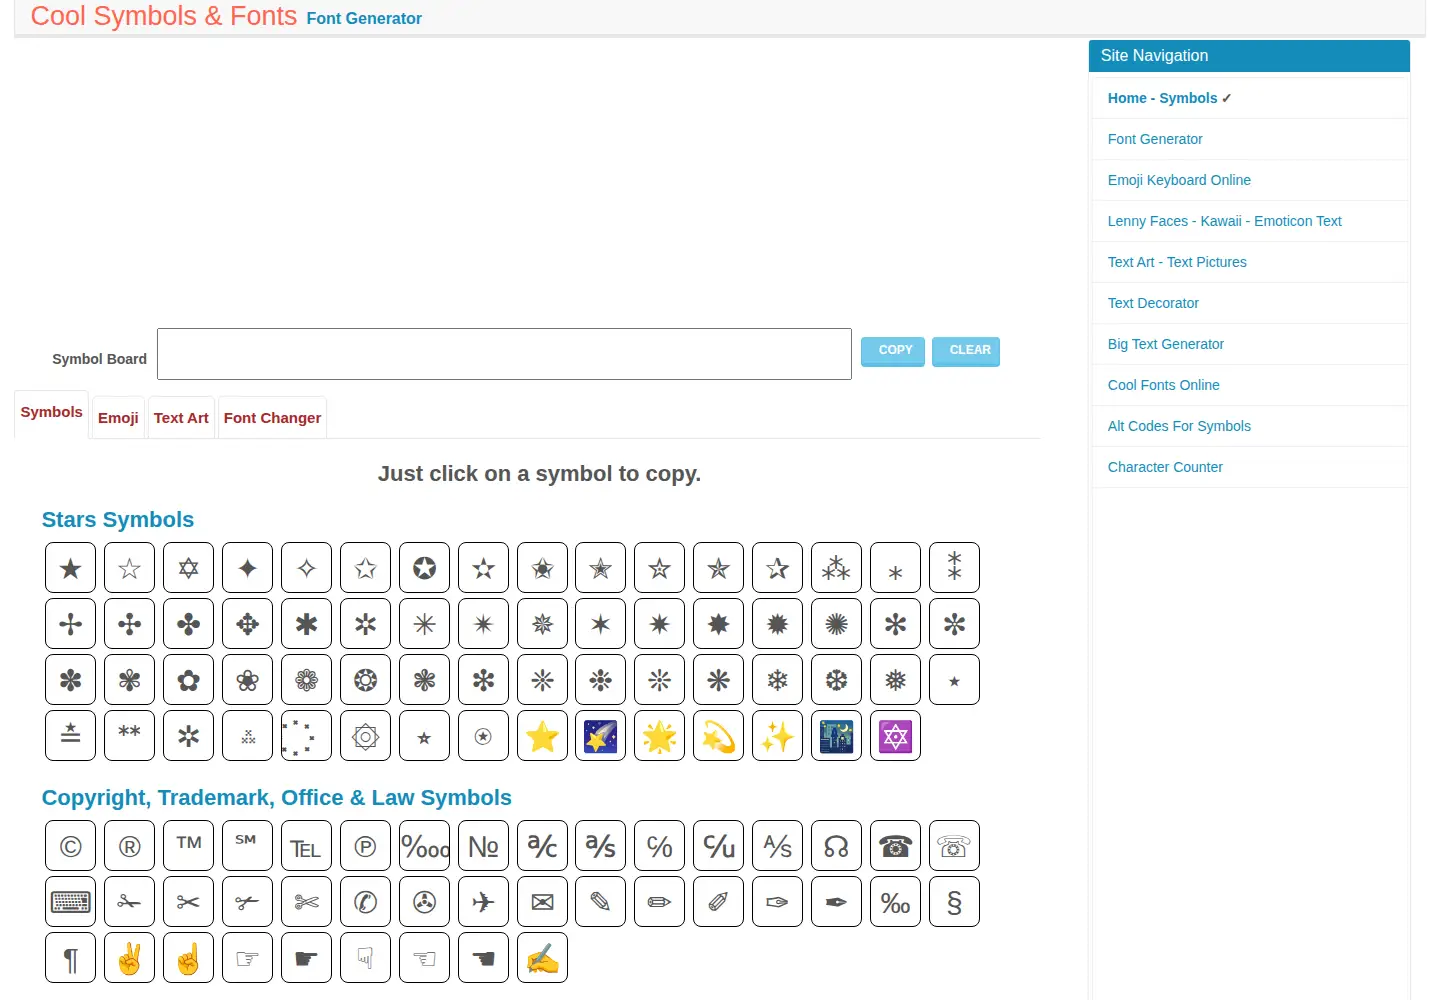Click the Cool Symbols & Fonts site title
The image size is (1440, 1000).
pyautogui.click(x=164, y=16)
